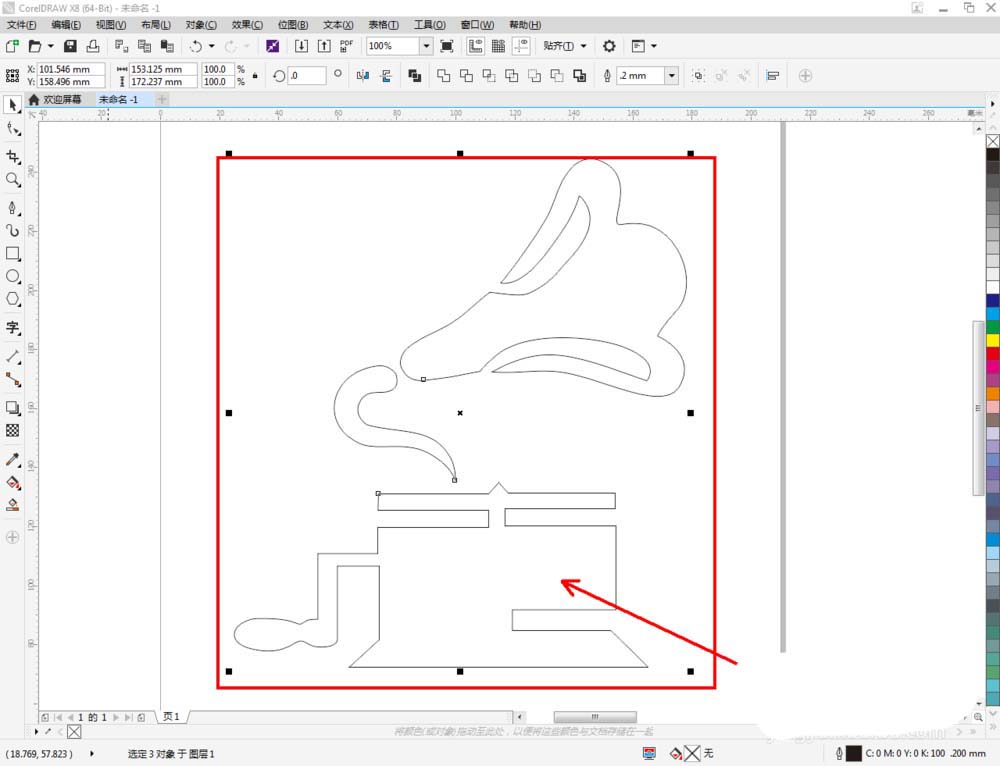Select the Interactive Fill bucket tool
This screenshot has height=766, width=1000.
coord(12,483)
